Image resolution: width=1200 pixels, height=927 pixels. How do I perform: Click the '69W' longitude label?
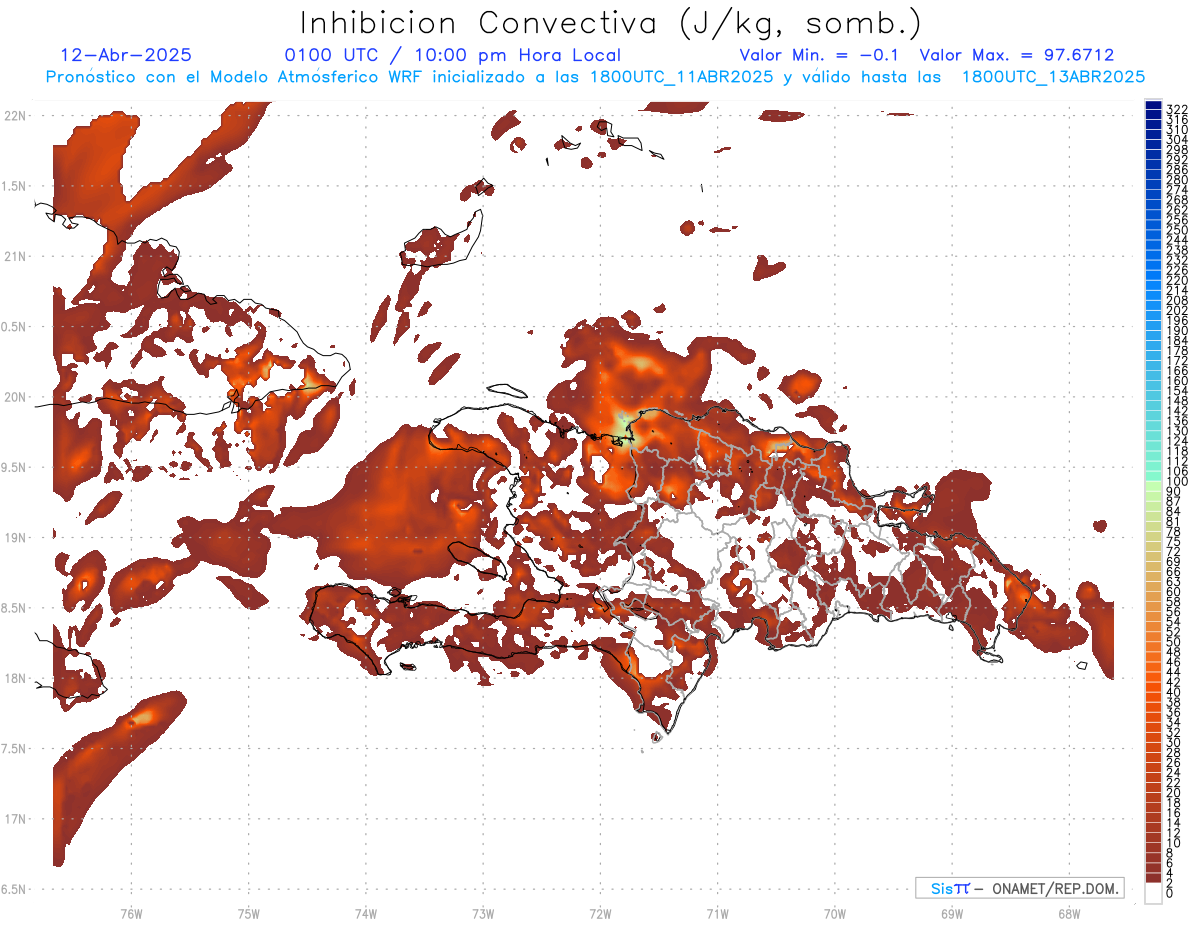952,913
